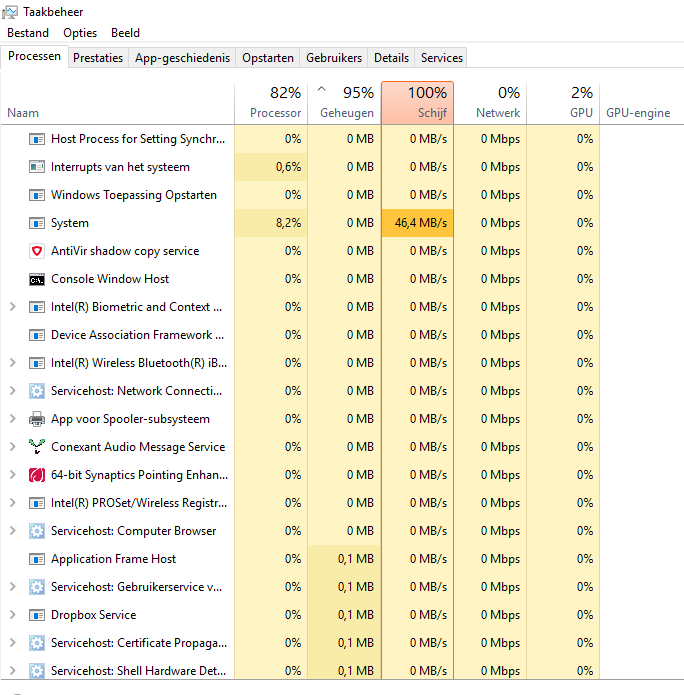684x695 pixels.
Task: Click the System process icon
Action: (37, 223)
